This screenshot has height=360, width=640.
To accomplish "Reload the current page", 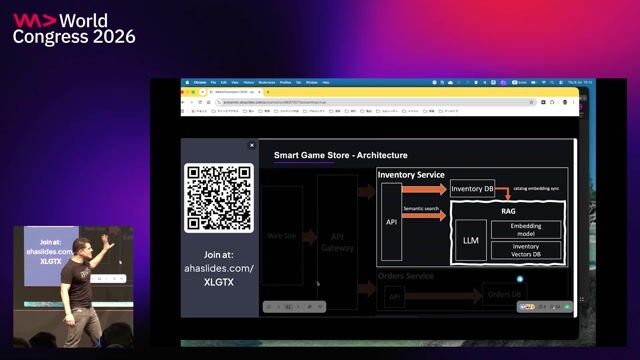I will 200,102.
